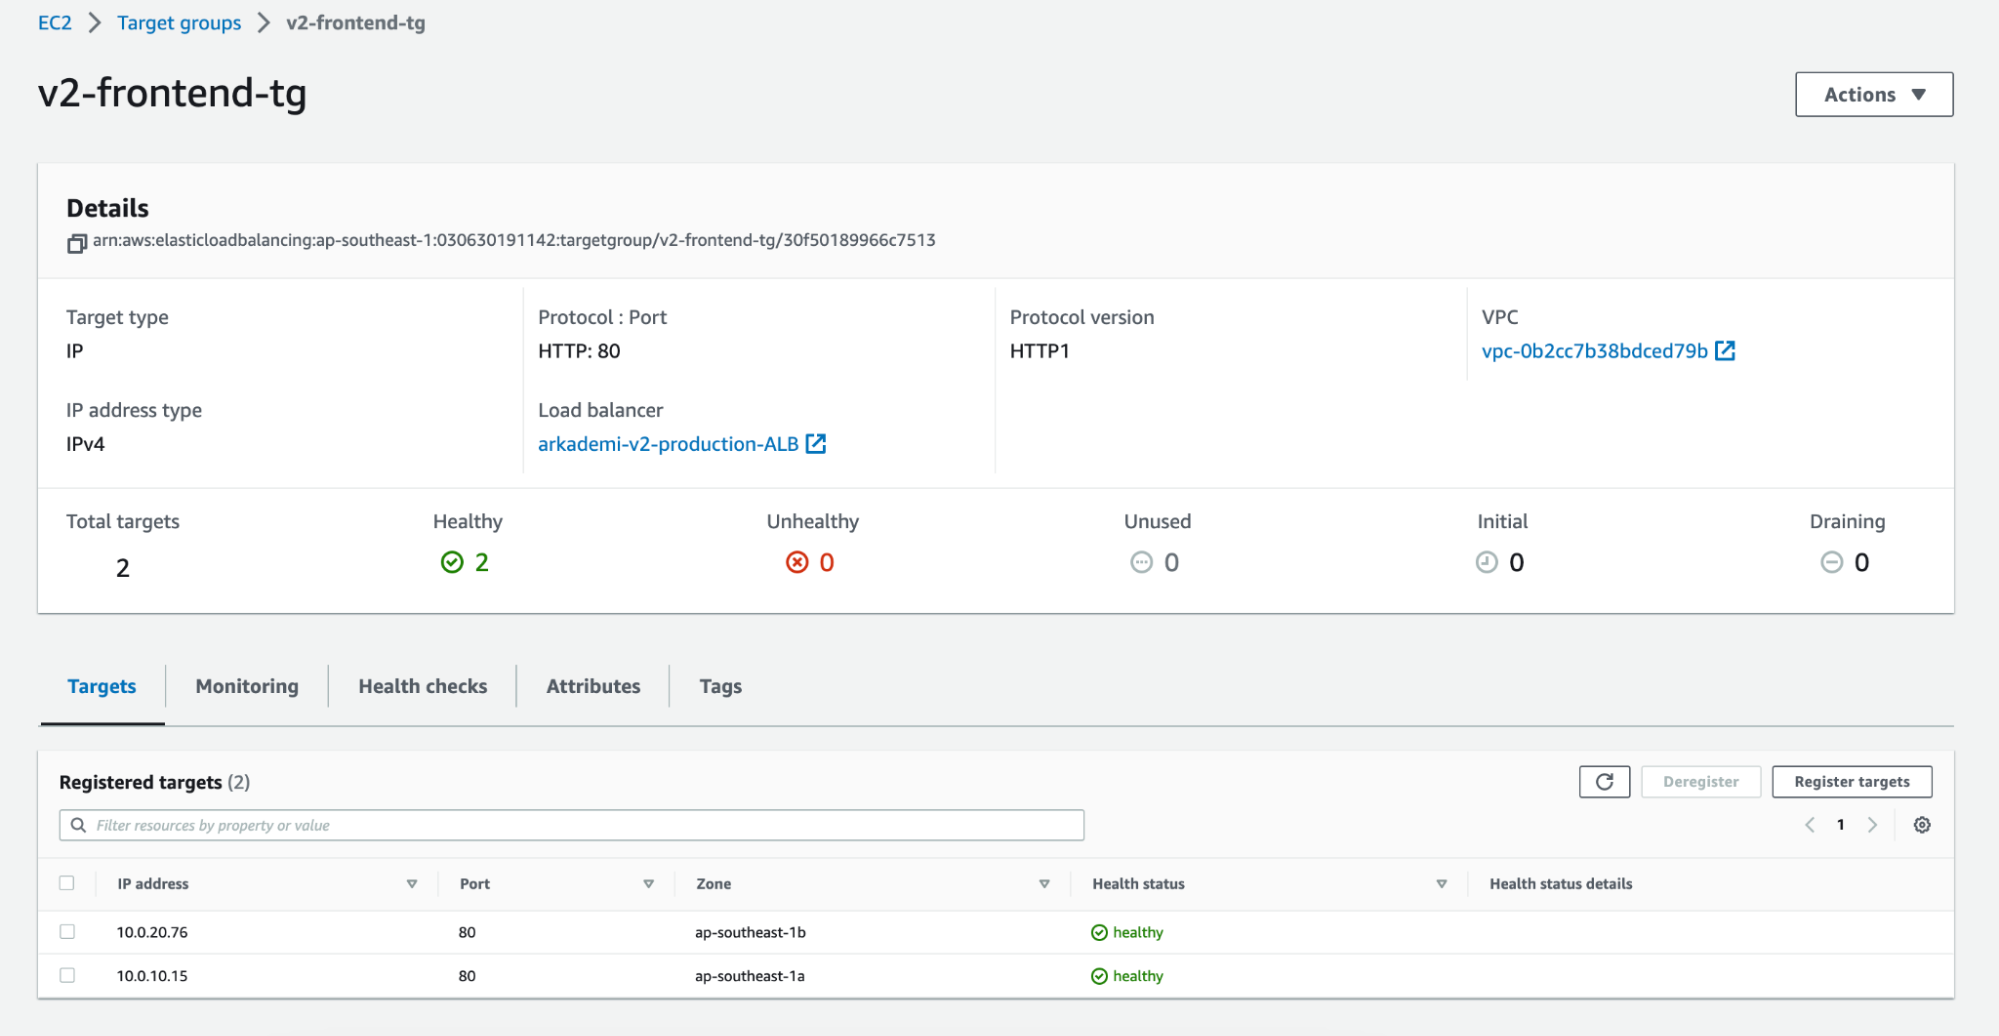The height and width of the screenshot is (1036, 1999).
Task: Click the Deregister button
Action: tap(1700, 782)
